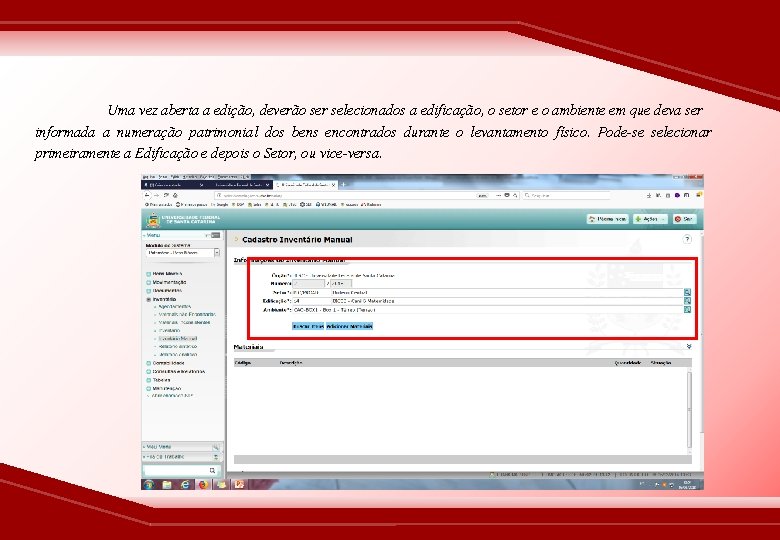Click the browser home icon
Image resolution: width=780 pixels, height=540 pixels.
pos(175,195)
